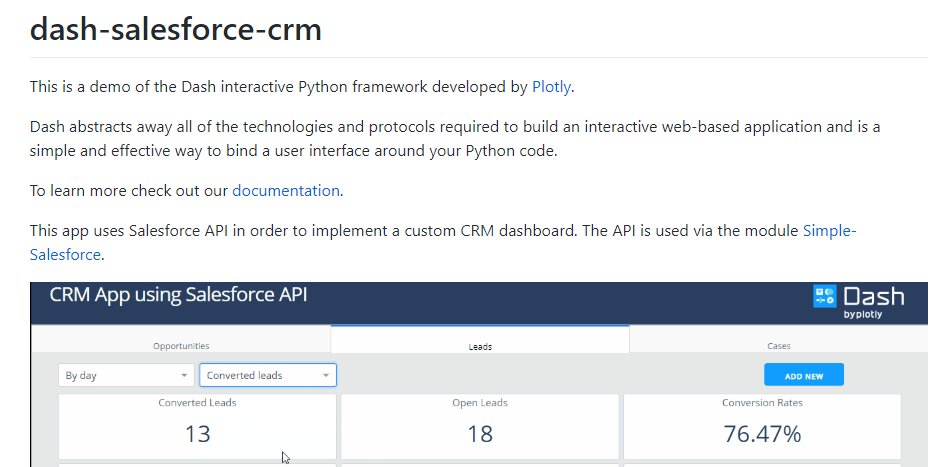Click the ADD NEW button

click(x=804, y=375)
